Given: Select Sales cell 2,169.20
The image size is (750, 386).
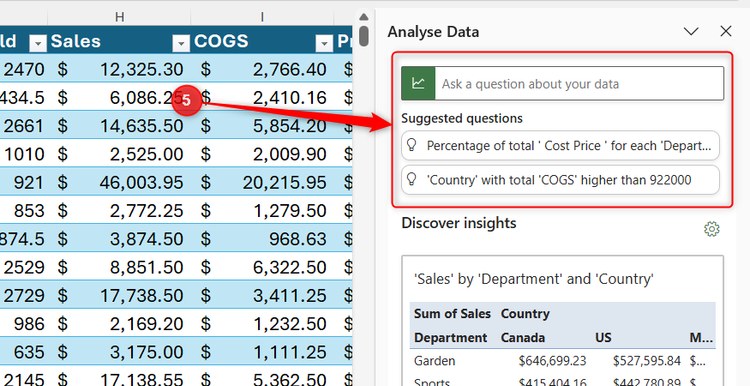Looking at the screenshot, I should 119,324.
